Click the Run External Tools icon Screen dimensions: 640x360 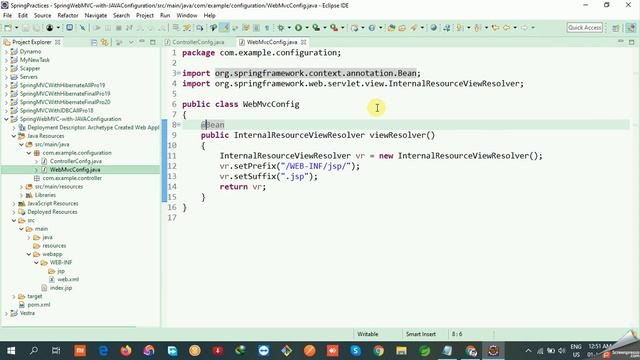click(334, 28)
